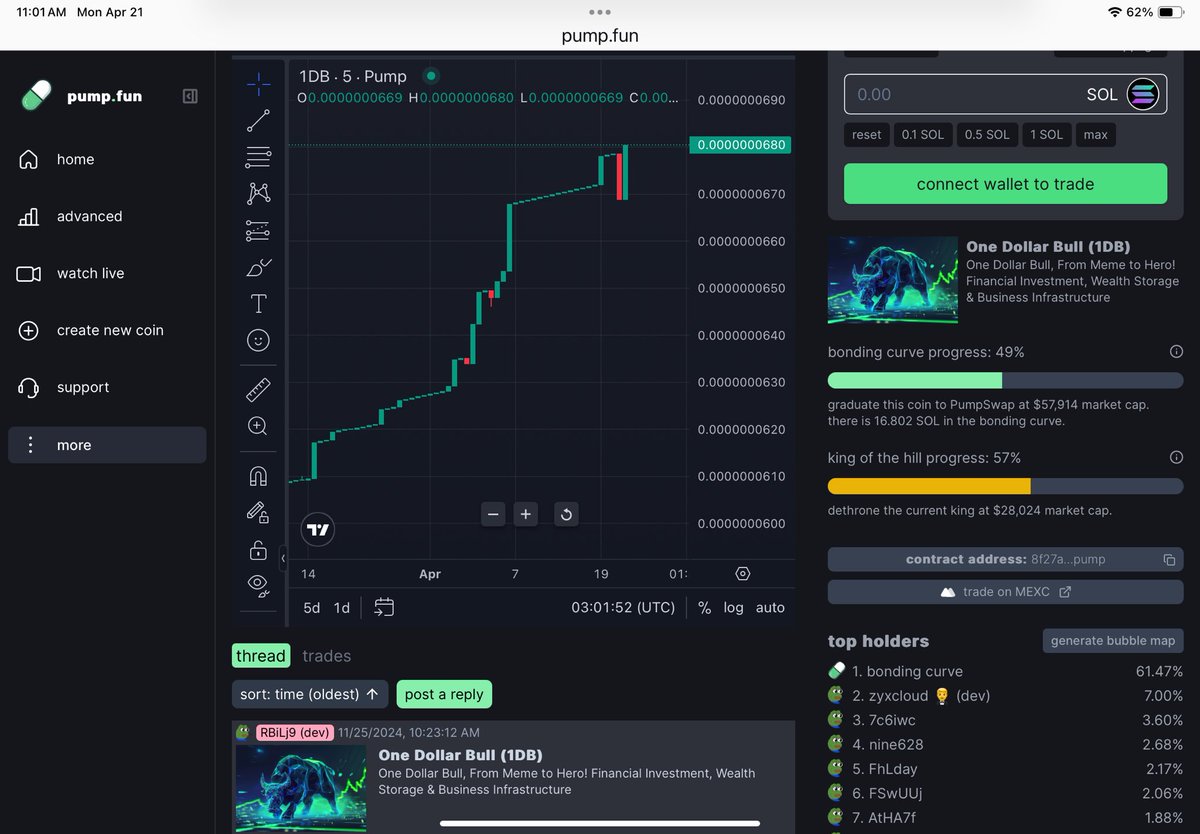
Task: Toggle magnet mode on chart
Action: pyautogui.click(x=258, y=476)
